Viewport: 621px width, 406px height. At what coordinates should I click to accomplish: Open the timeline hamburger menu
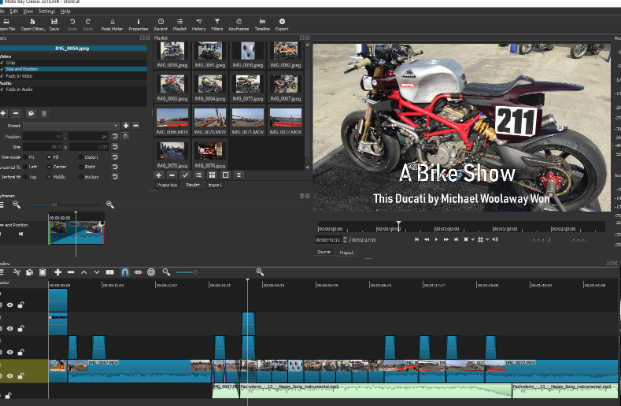pyautogui.click(x=3, y=272)
